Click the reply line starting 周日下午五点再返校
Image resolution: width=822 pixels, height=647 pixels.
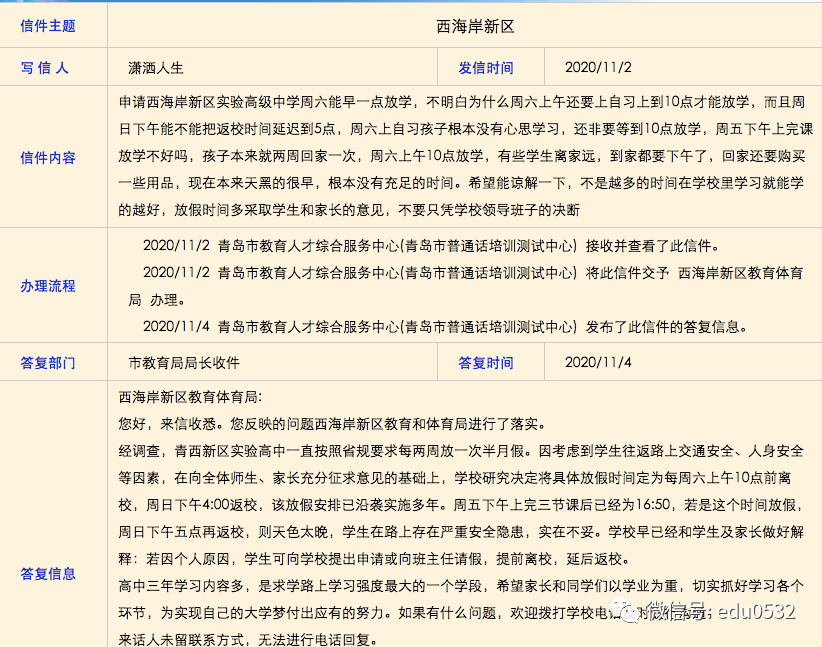[x=461, y=532]
